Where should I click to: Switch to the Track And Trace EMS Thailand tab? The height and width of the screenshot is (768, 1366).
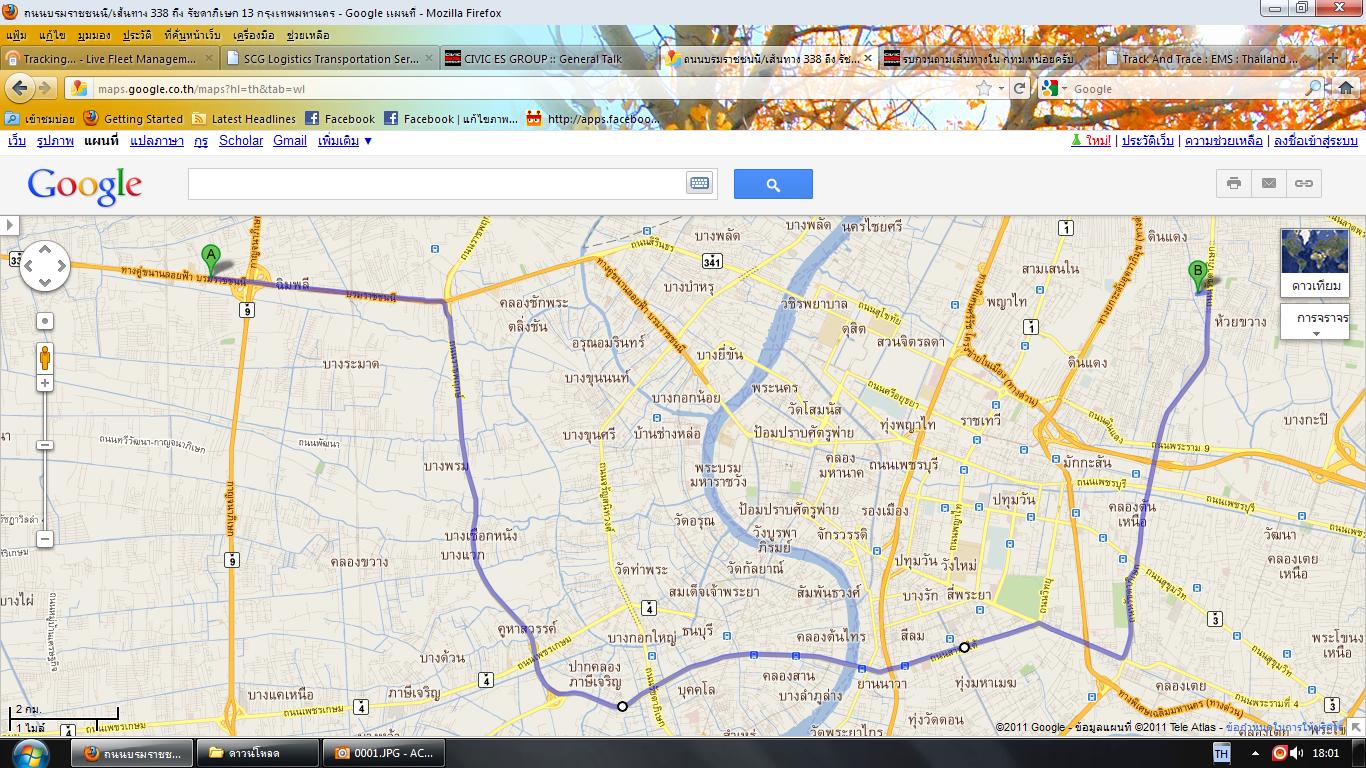(1207, 59)
